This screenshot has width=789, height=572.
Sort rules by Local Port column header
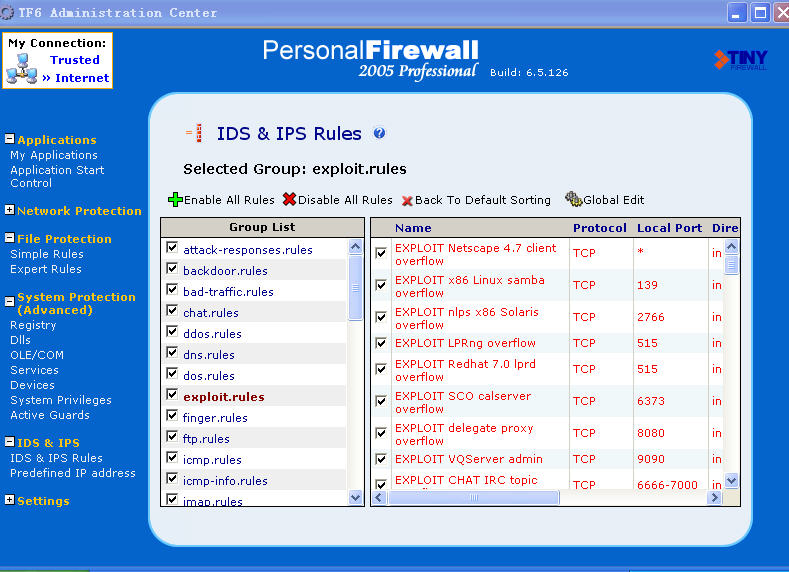coord(669,228)
